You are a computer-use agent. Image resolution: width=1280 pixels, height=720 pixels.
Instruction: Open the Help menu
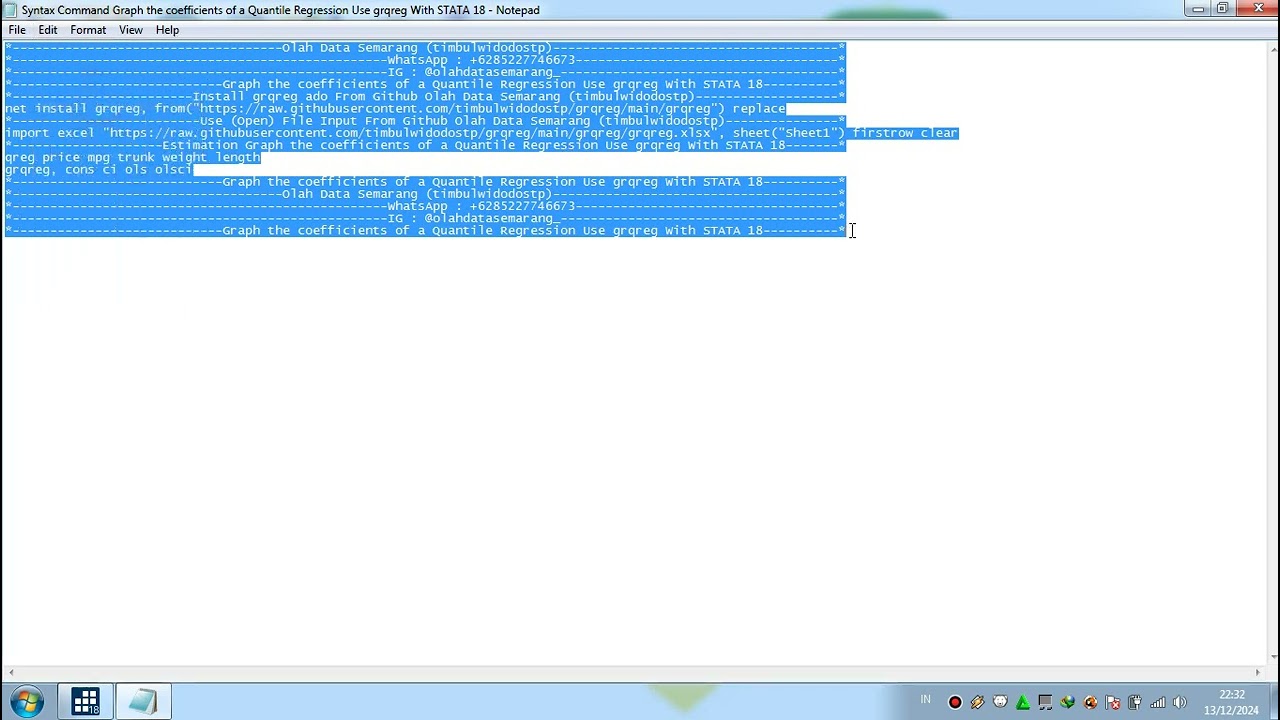coord(167,30)
